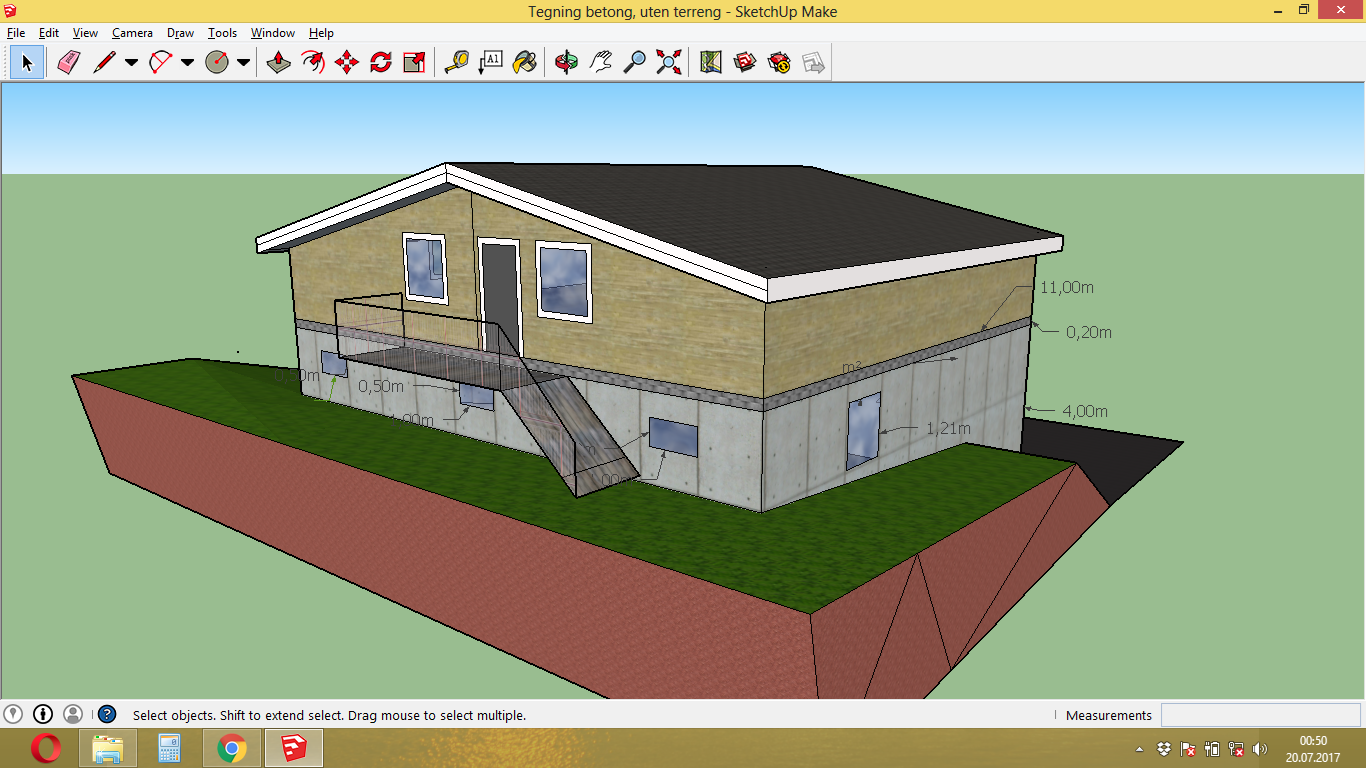Activate the Move tool
Image resolution: width=1366 pixels, height=768 pixels.
tap(347, 62)
